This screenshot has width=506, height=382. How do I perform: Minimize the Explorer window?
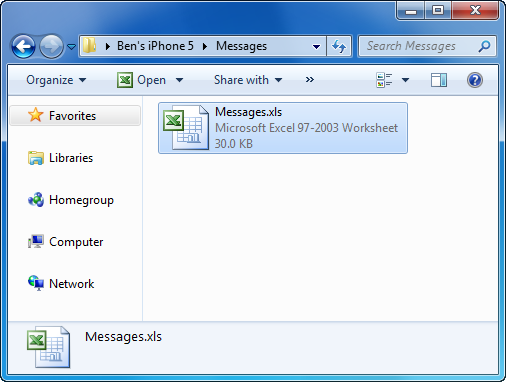(x=410, y=11)
